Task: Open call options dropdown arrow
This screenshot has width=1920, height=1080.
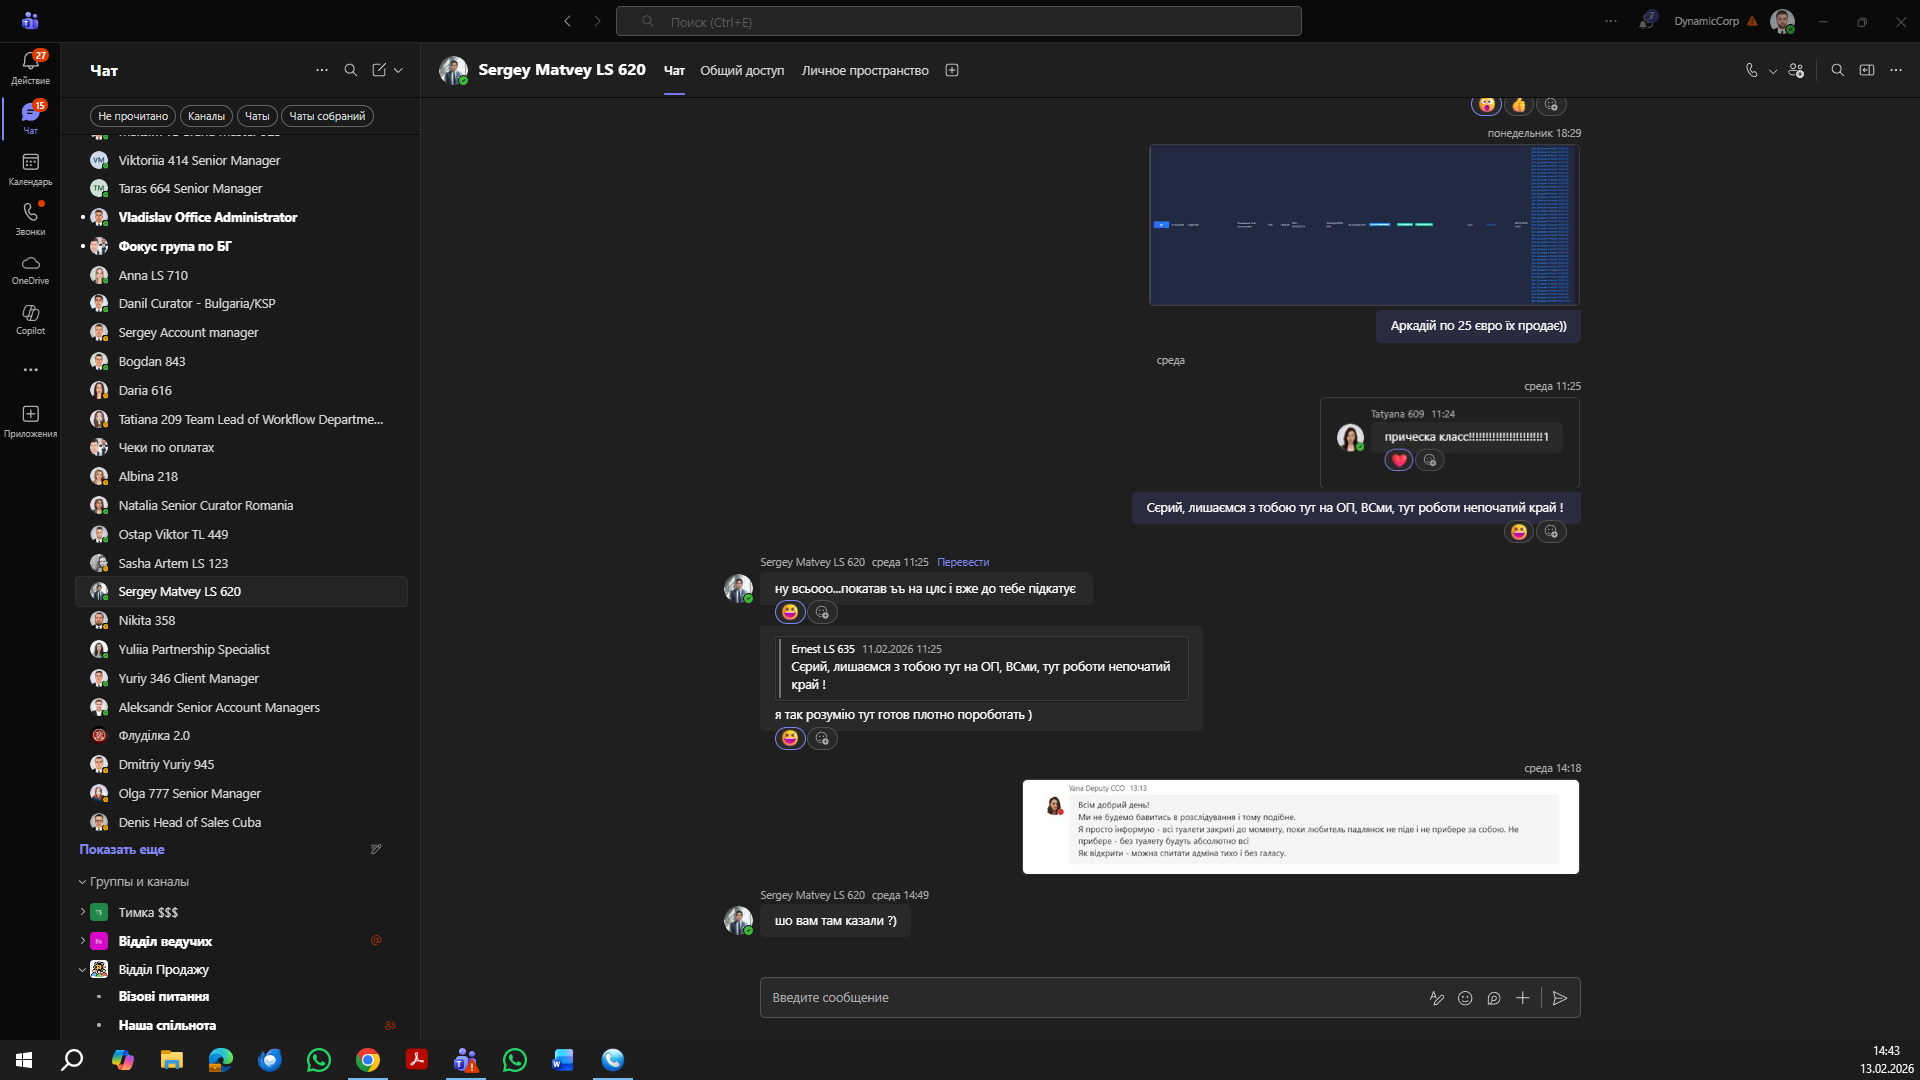Action: click(x=1773, y=71)
